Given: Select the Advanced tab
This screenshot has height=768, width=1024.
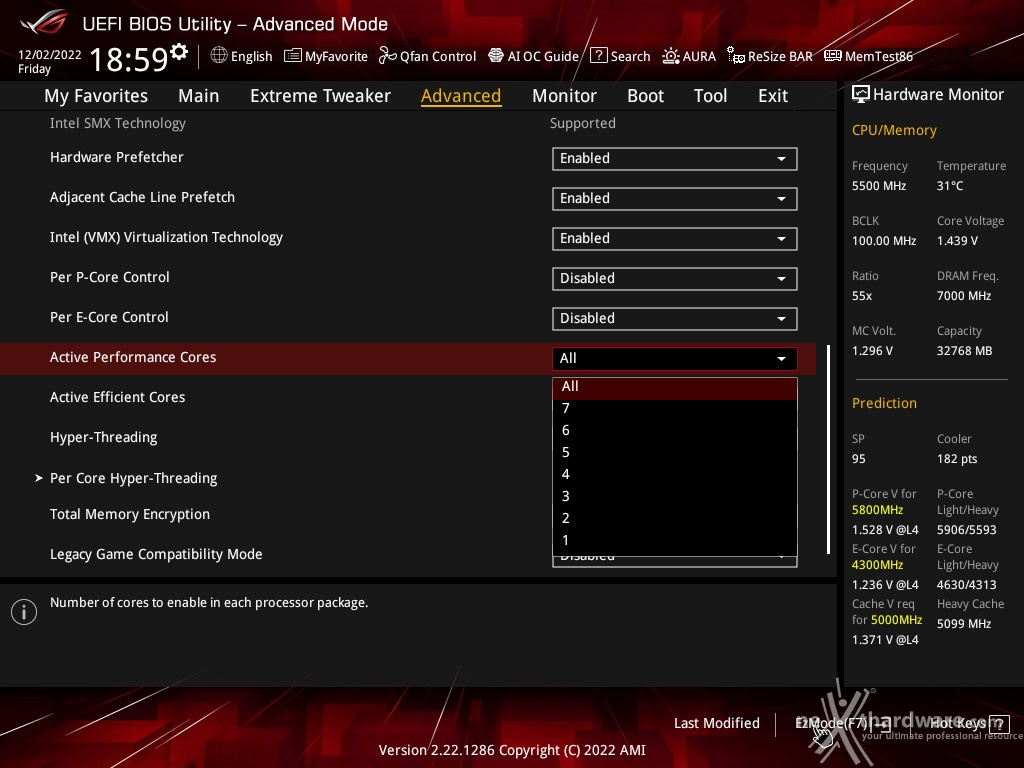Looking at the screenshot, I should pyautogui.click(x=461, y=96).
